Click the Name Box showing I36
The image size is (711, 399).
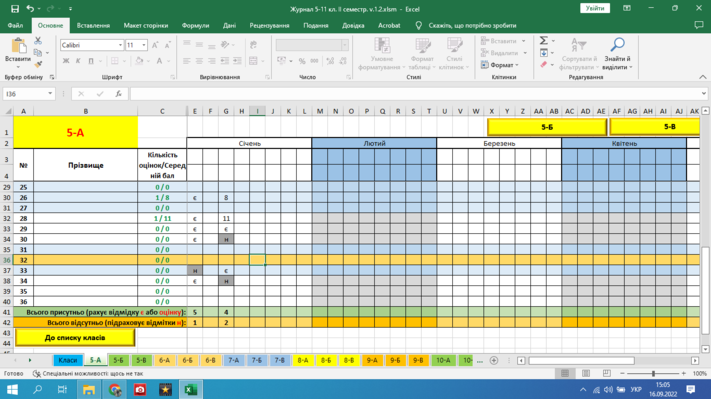point(25,94)
